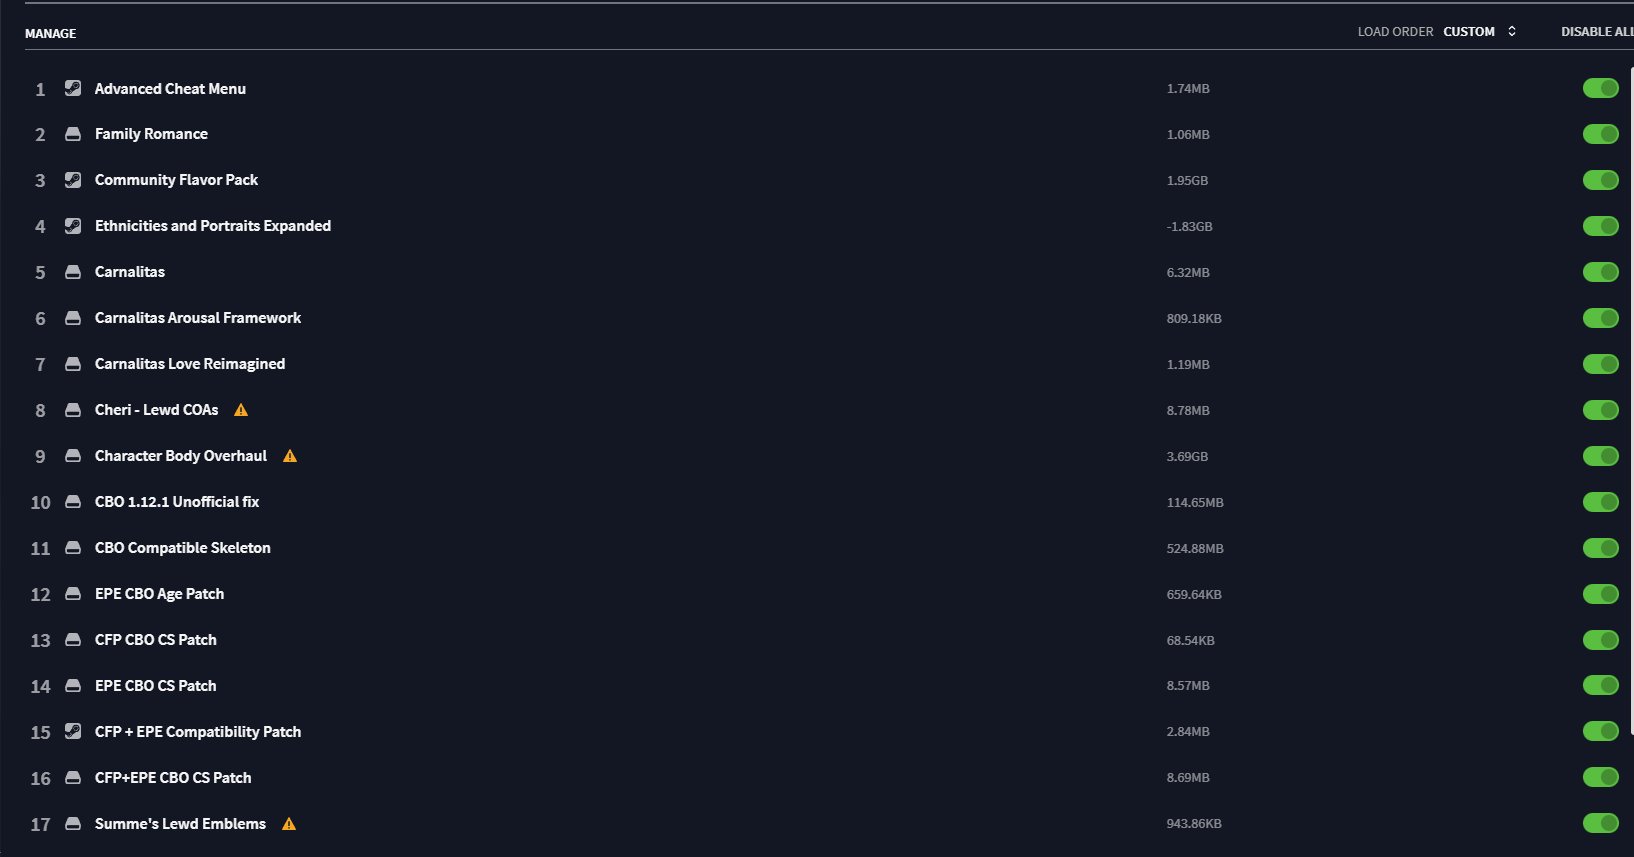Click the 524.88MB size value

(x=1195, y=549)
